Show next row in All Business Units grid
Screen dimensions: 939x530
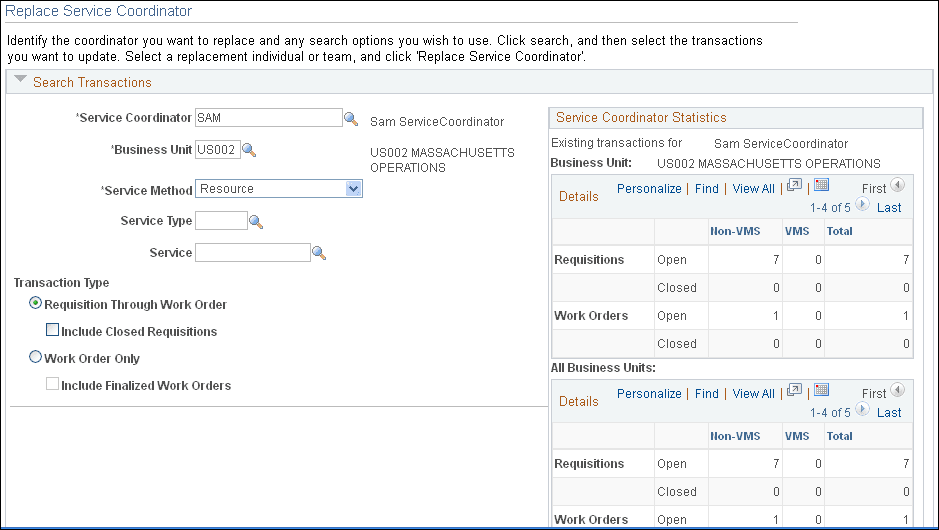click(862, 409)
